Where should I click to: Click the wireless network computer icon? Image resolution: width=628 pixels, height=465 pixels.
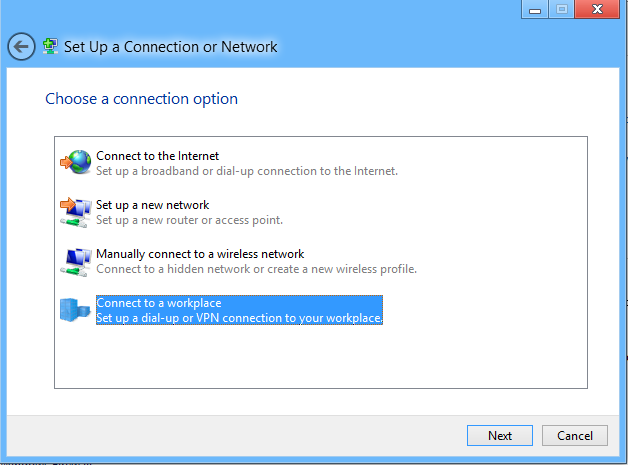[75, 261]
